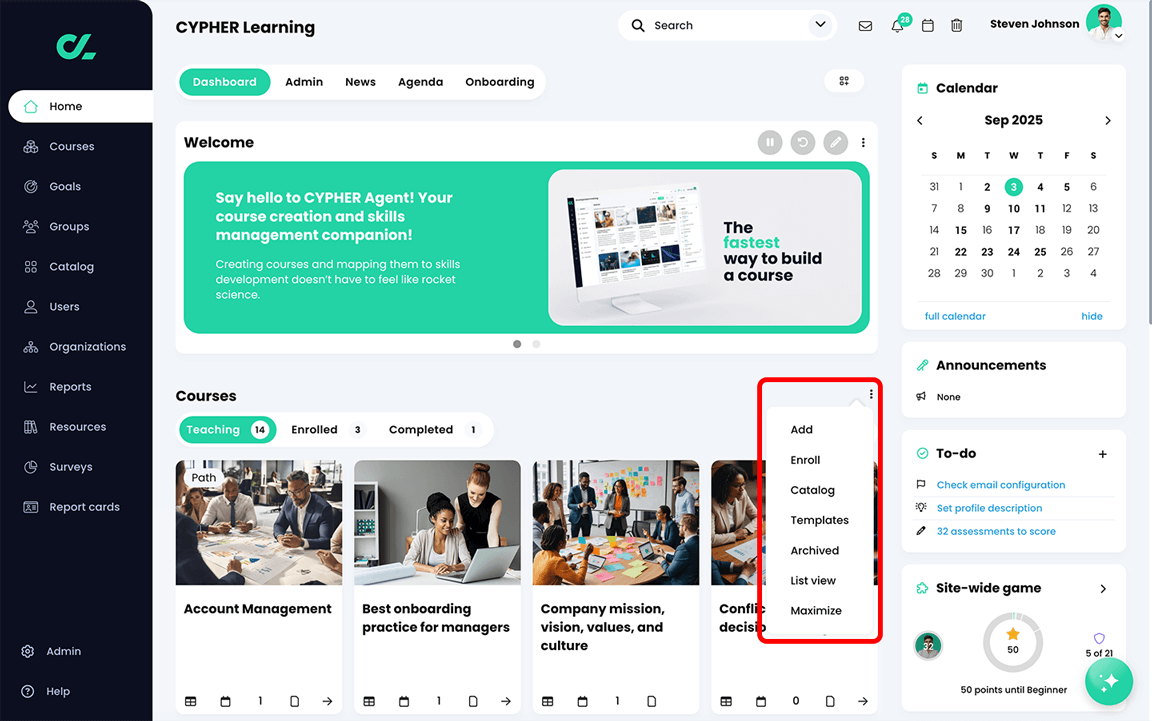Select Templates from the open courses menu
Screen dimensions: 1152x721
[x=820, y=520]
